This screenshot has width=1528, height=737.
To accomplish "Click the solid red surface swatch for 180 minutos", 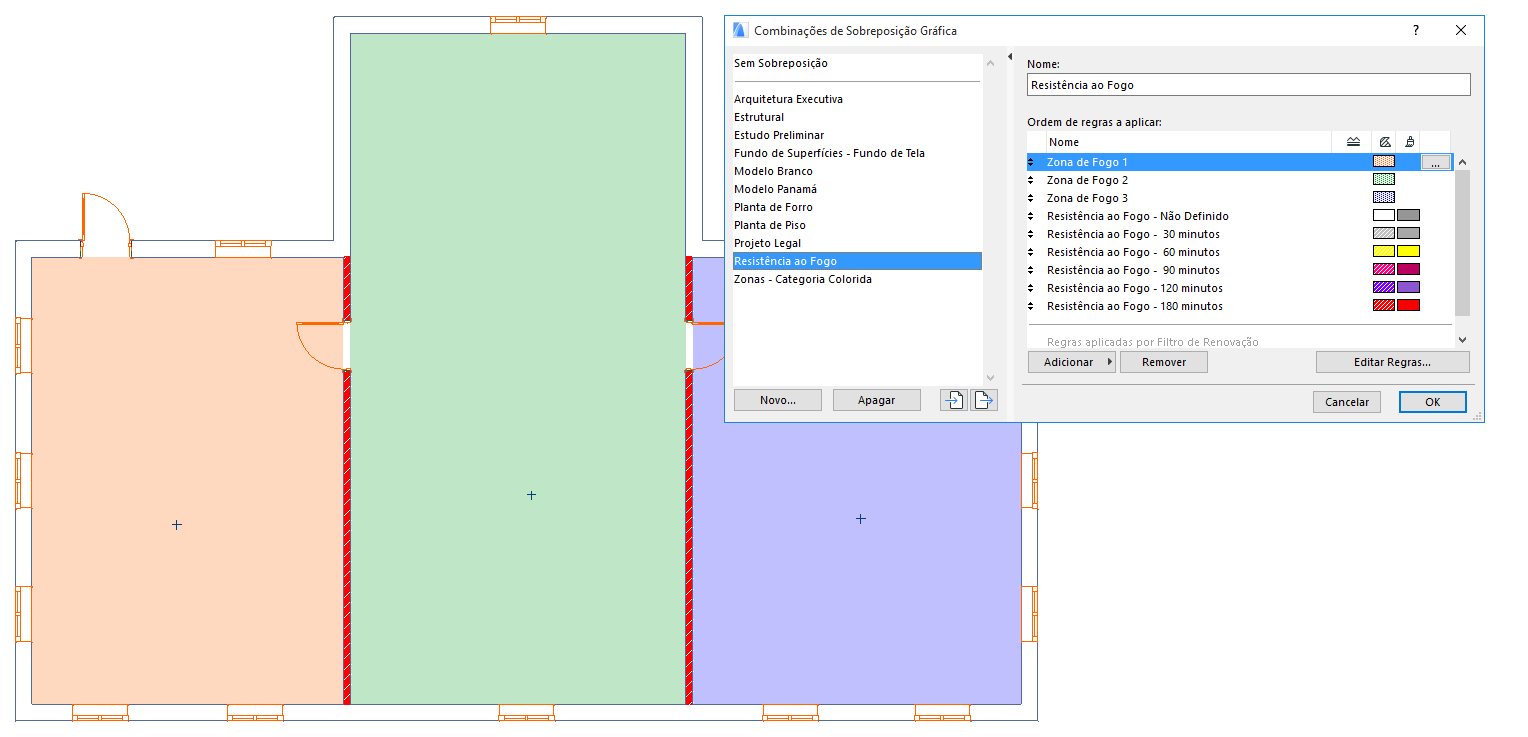I will tap(1408, 306).
